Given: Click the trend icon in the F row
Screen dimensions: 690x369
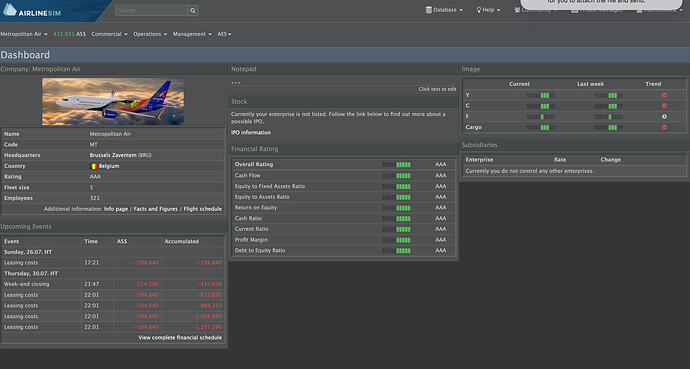Looking at the screenshot, I should (664, 117).
